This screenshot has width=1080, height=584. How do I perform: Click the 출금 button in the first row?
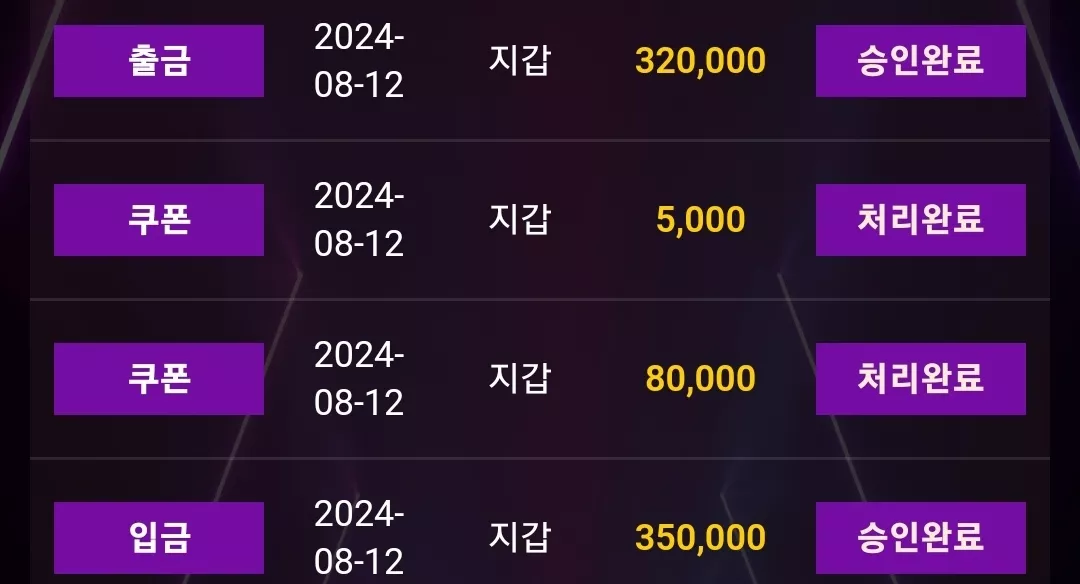(158, 61)
